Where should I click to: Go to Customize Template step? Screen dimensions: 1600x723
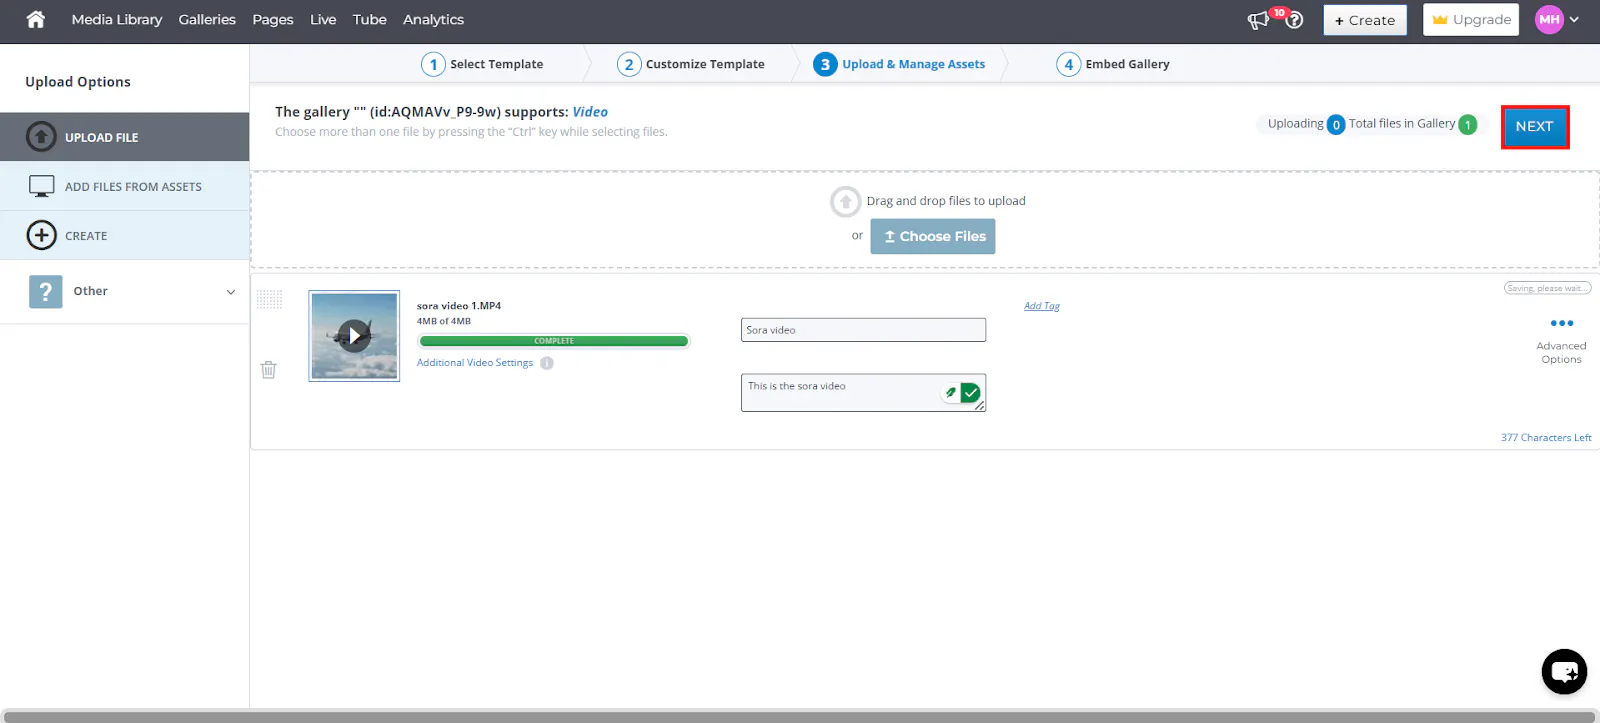point(691,64)
